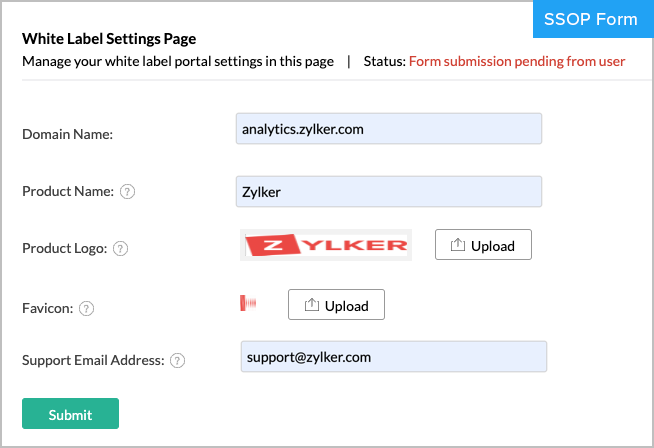Viewport: 654px width, 448px height.
Task: Upload a new Favicon file
Action: pos(336,305)
